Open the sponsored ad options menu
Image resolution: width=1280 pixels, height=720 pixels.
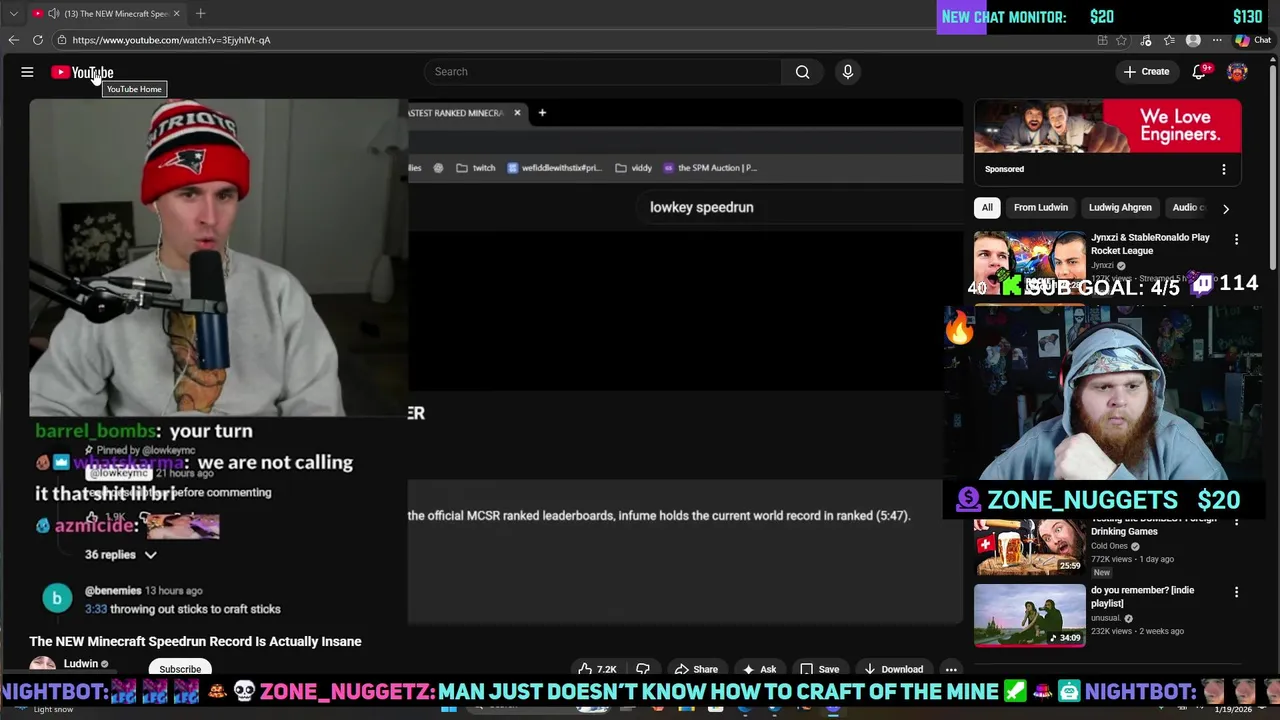pyautogui.click(x=1224, y=170)
